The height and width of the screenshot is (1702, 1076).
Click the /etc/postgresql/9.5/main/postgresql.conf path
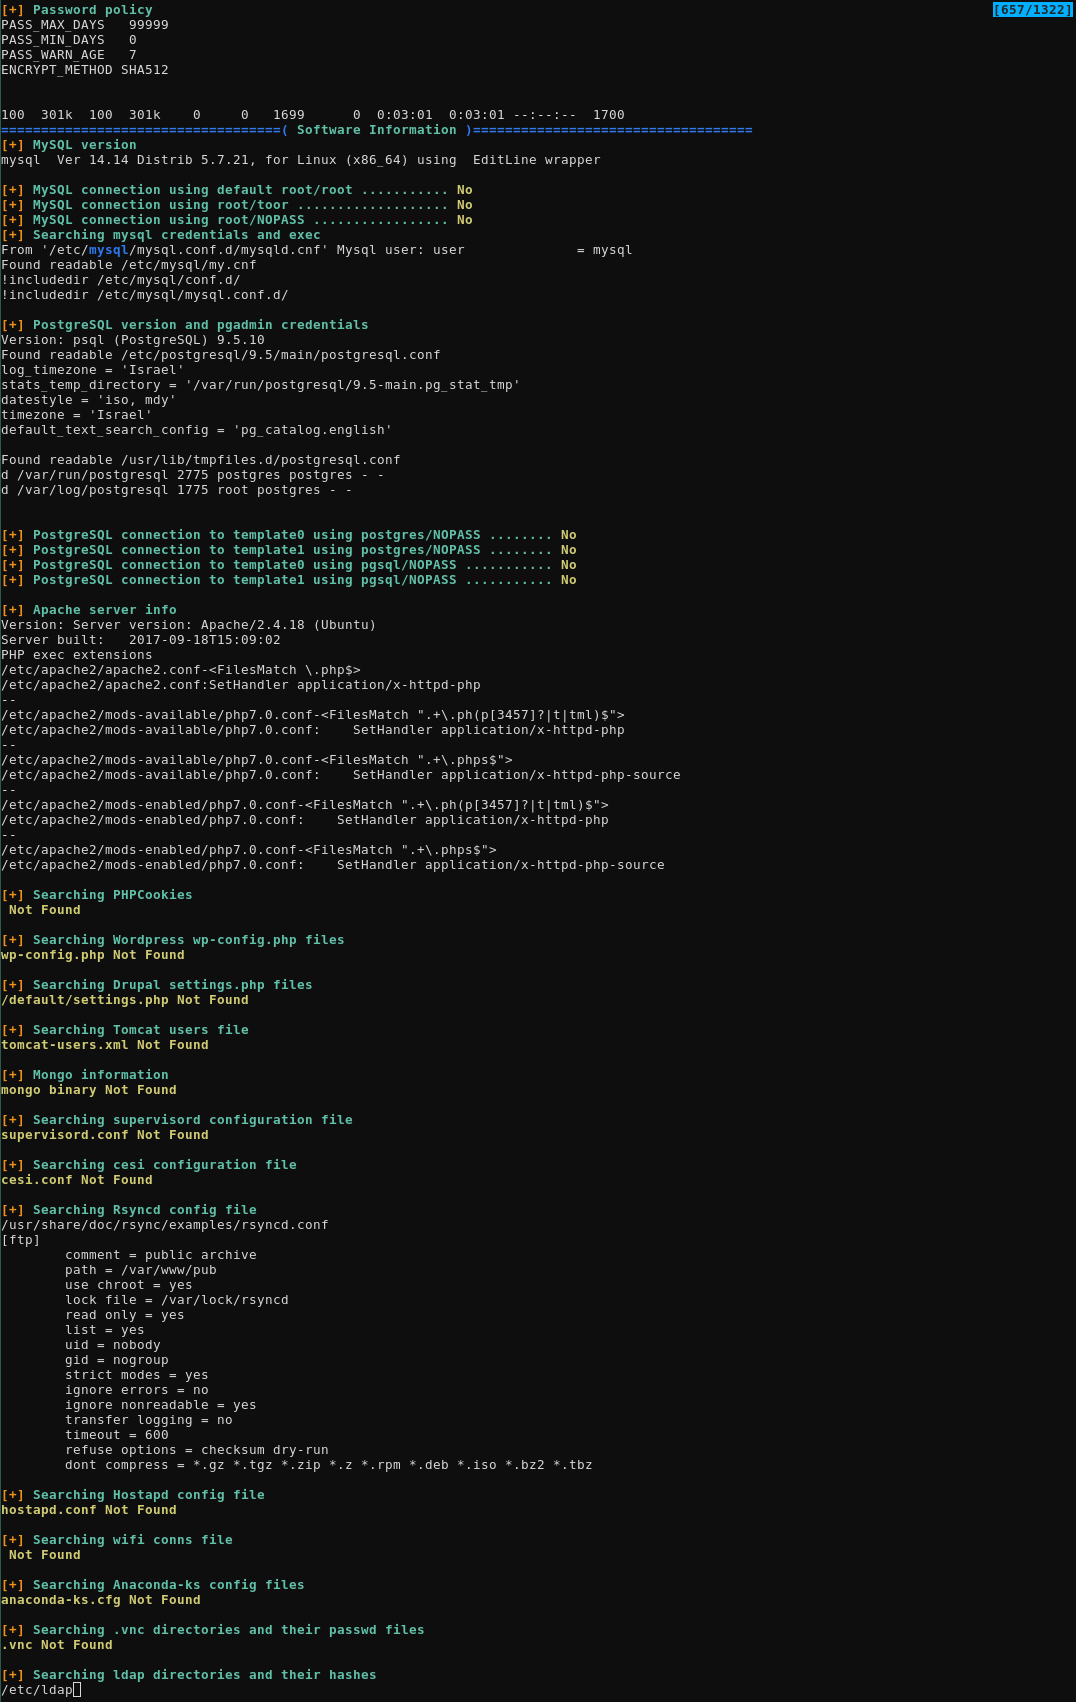(280, 355)
